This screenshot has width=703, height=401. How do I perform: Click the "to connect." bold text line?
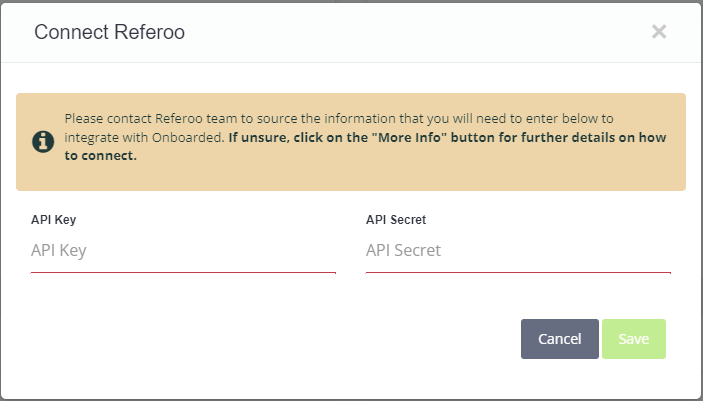click(x=100, y=156)
